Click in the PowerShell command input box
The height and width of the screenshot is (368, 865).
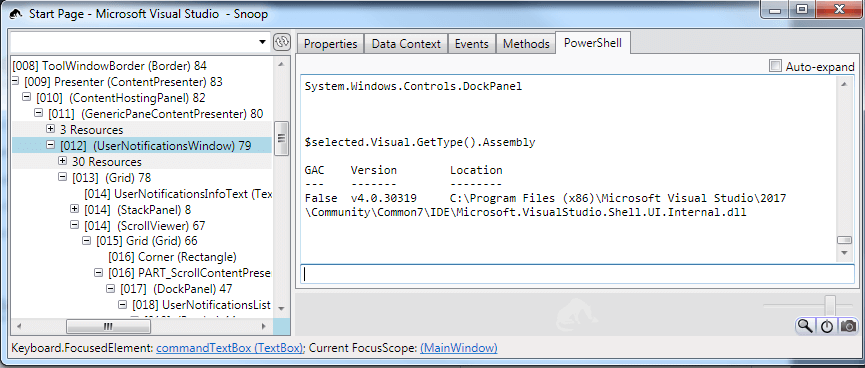(x=577, y=274)
